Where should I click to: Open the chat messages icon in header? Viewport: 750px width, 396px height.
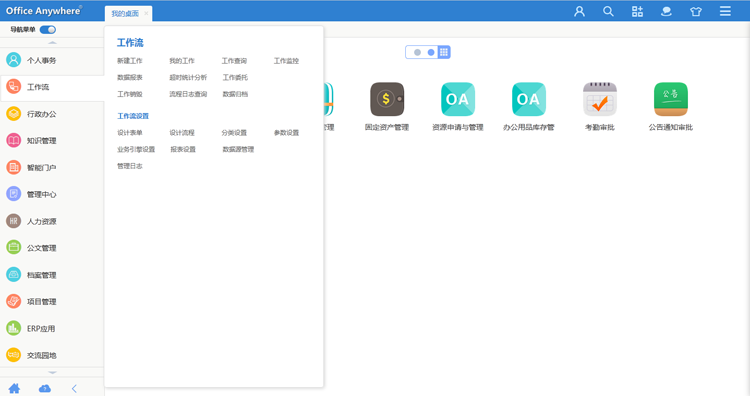point(666,11)
